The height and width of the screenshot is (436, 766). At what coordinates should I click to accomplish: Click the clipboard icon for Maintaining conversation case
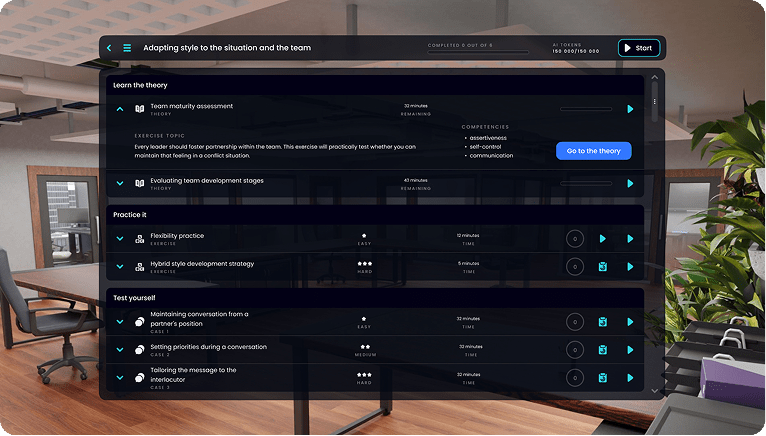pos(602,322)
